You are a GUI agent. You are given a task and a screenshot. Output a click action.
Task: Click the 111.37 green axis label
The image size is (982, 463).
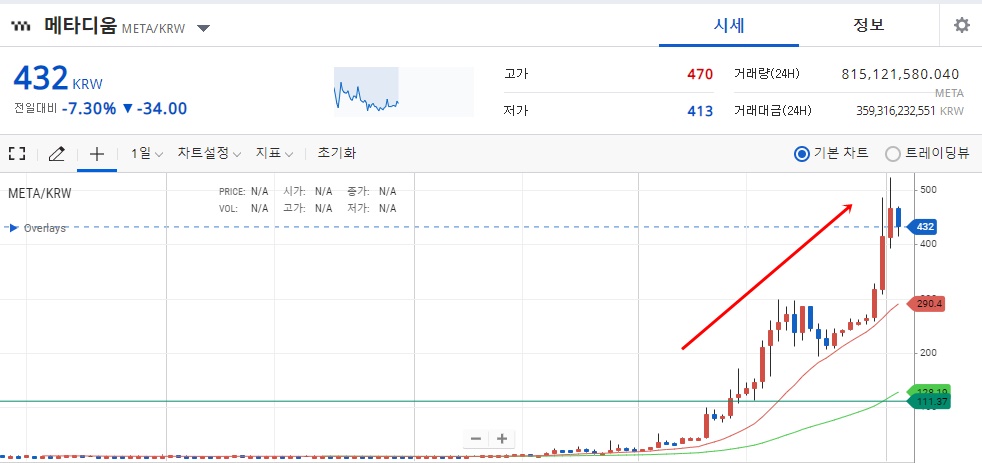(x=928, y=401)
